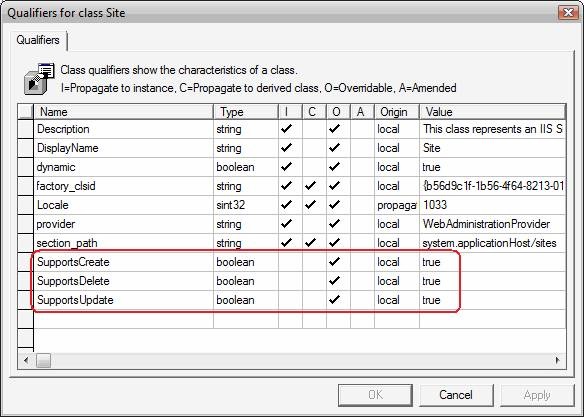Select the DisplayName qualifier name cell

click(x=123, y=148)
